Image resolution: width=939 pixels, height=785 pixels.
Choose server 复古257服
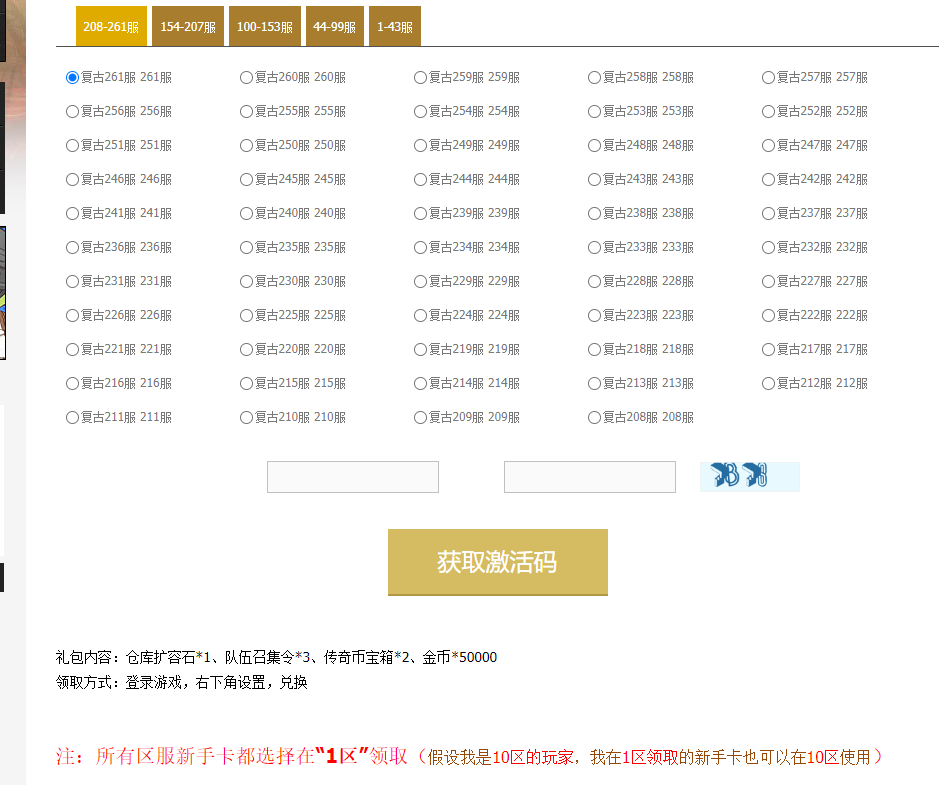768,78
